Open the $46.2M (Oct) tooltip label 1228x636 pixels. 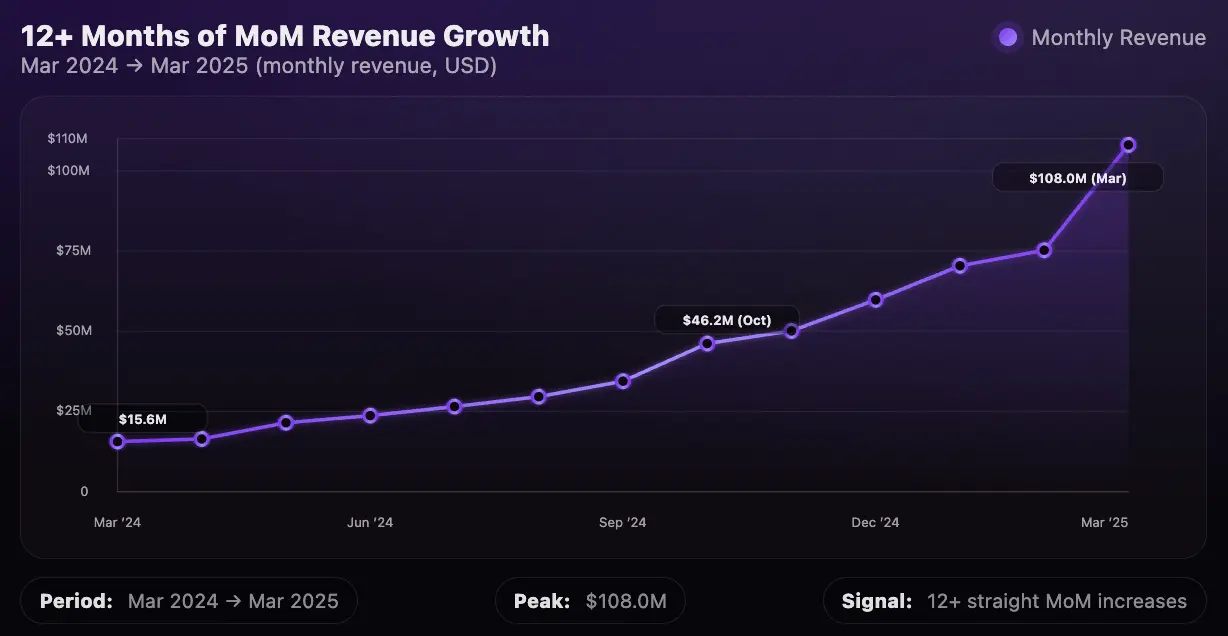[x=727, y=320]
